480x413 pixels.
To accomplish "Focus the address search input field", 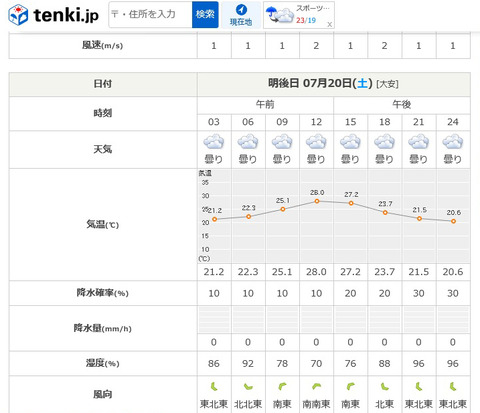I will 150,15.
